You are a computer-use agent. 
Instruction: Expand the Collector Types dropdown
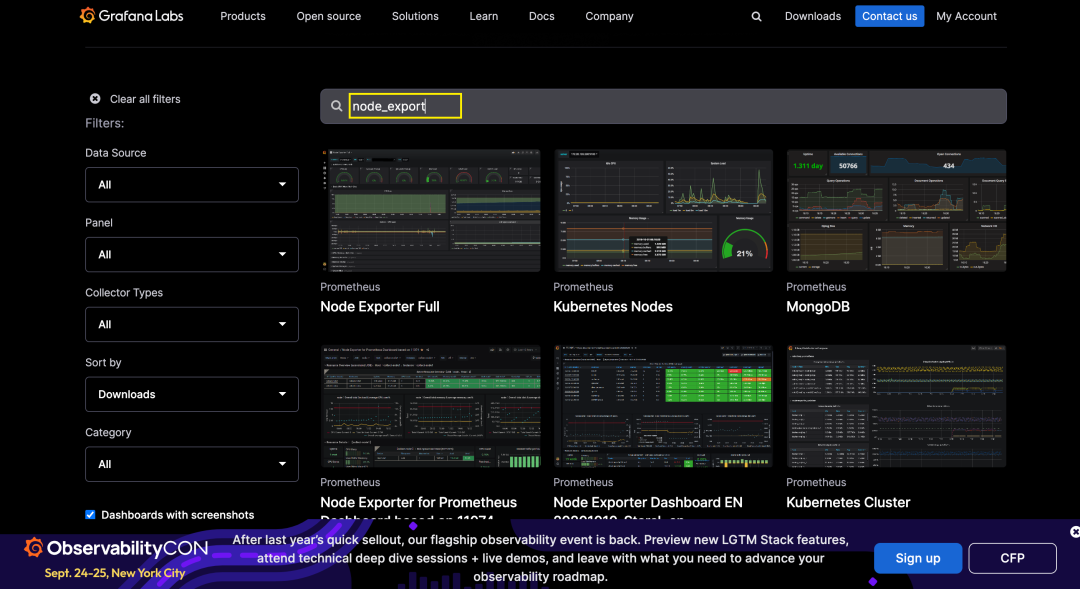coord(191,324)
